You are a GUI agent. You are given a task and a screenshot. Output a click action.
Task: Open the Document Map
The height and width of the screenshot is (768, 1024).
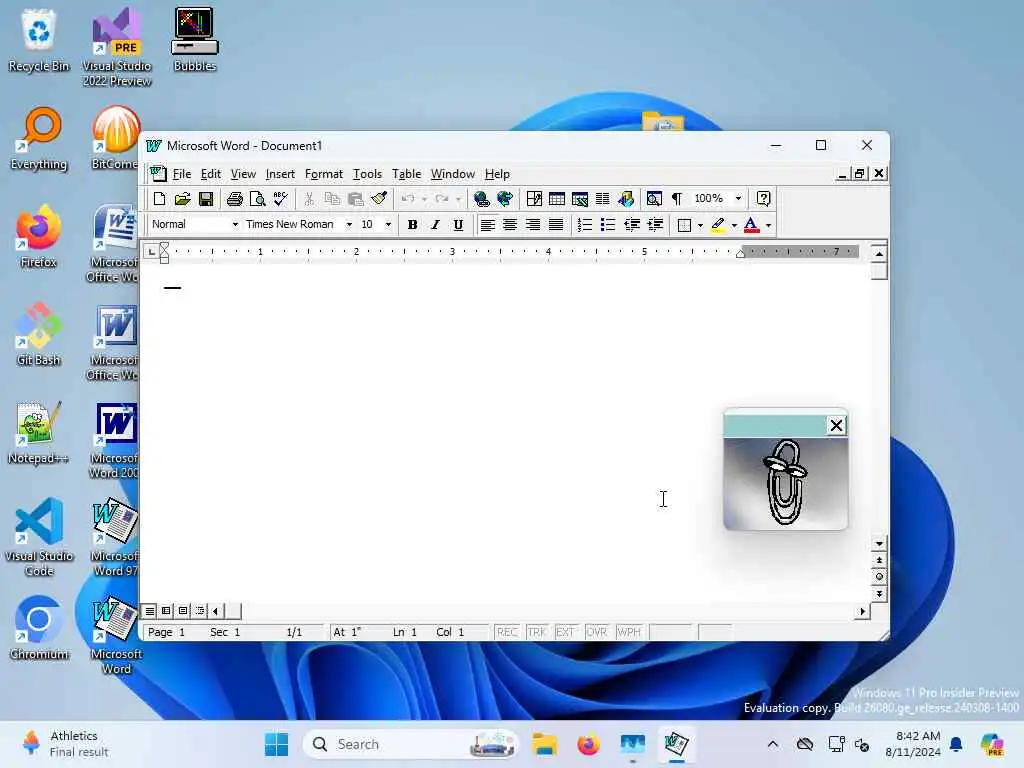pos(654,199)
